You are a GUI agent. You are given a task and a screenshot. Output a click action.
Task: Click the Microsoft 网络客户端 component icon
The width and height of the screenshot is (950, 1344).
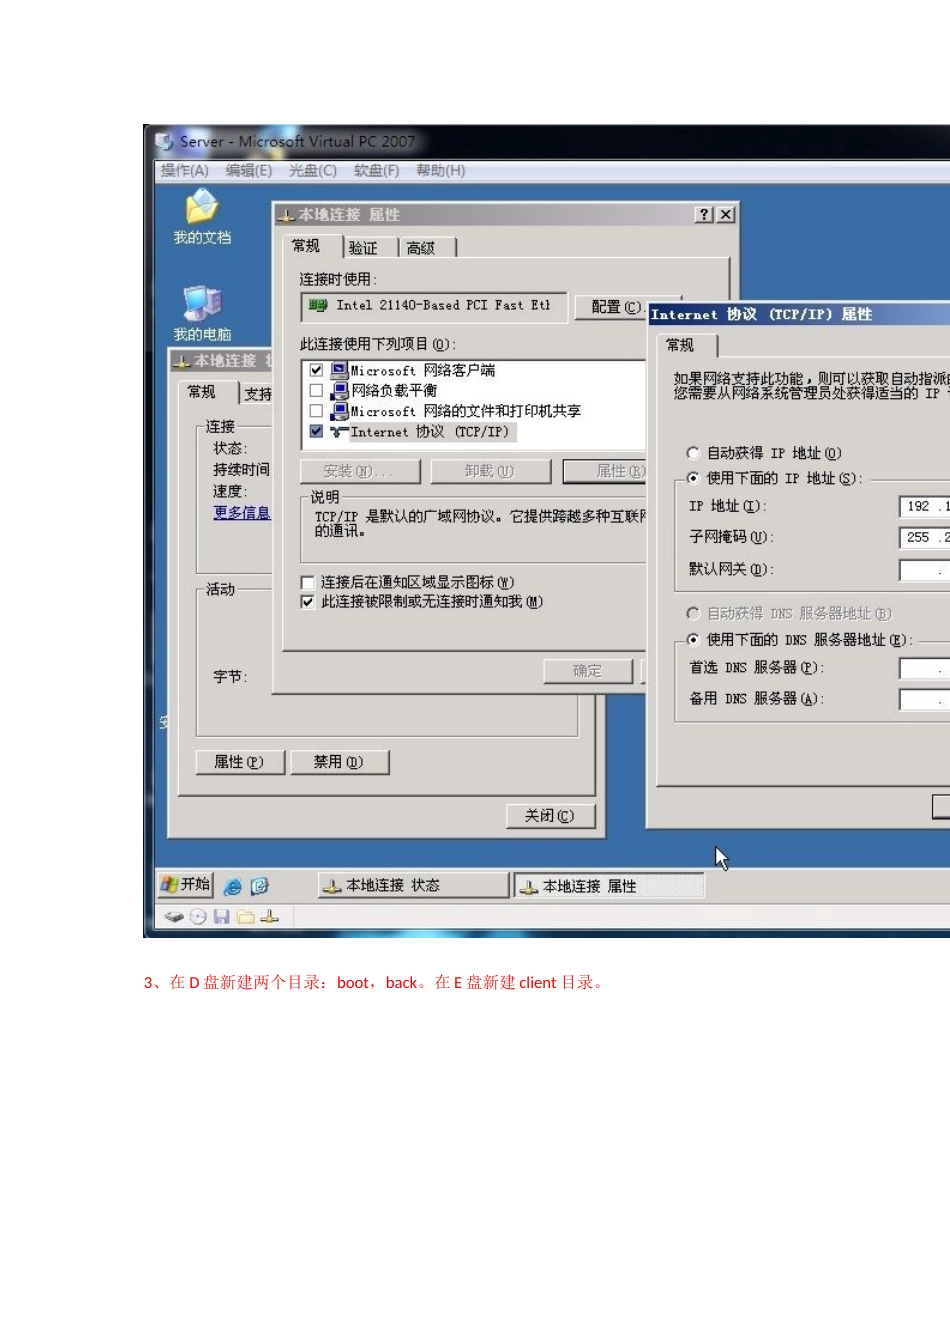[340, 370]
